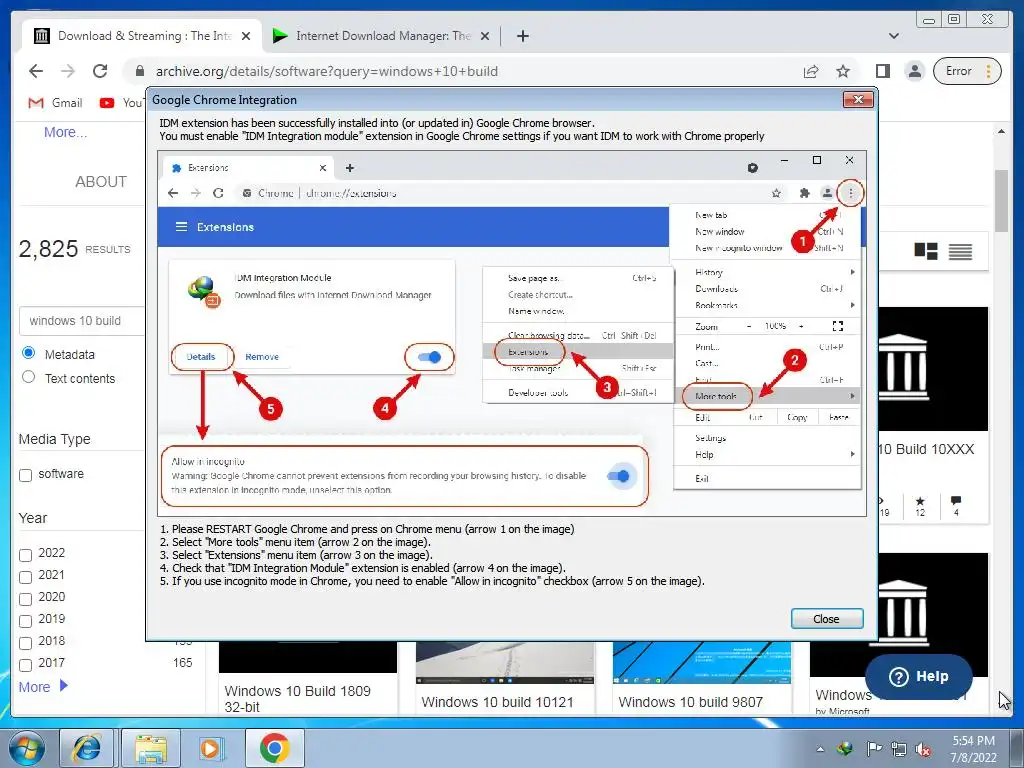Click the network tray icon
The width and height of the screenshot is (1024, 768).
[x=899, y=750]
